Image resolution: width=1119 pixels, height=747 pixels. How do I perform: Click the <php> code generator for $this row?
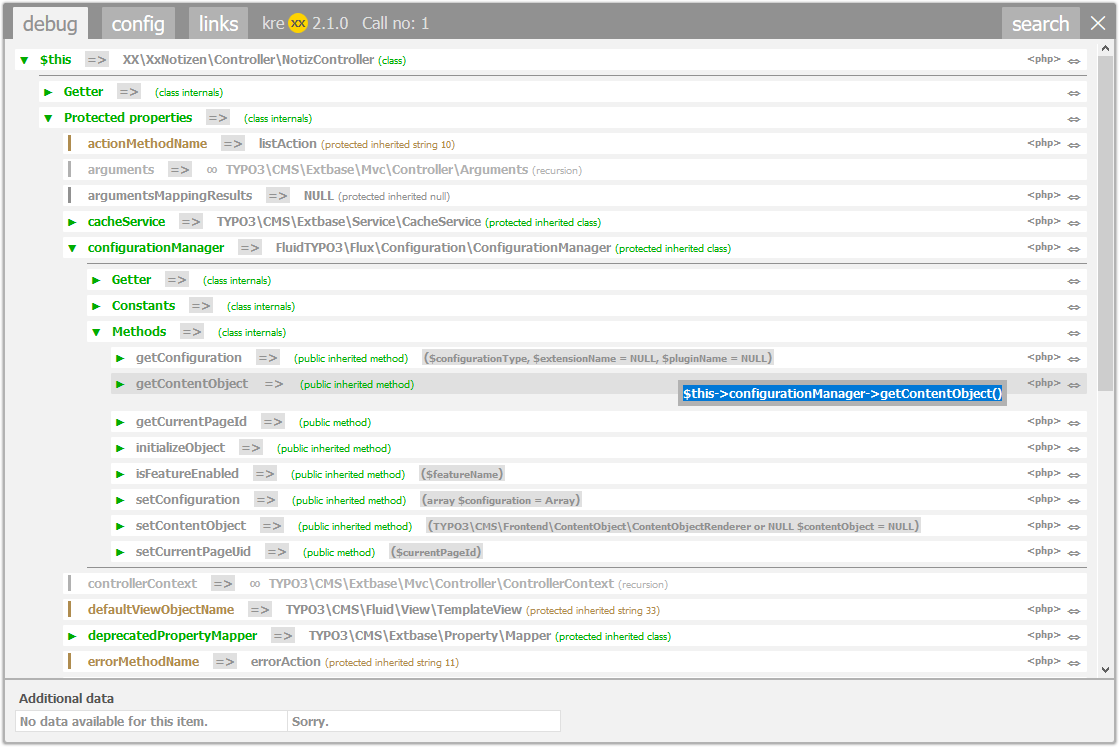click(1043, 59)
